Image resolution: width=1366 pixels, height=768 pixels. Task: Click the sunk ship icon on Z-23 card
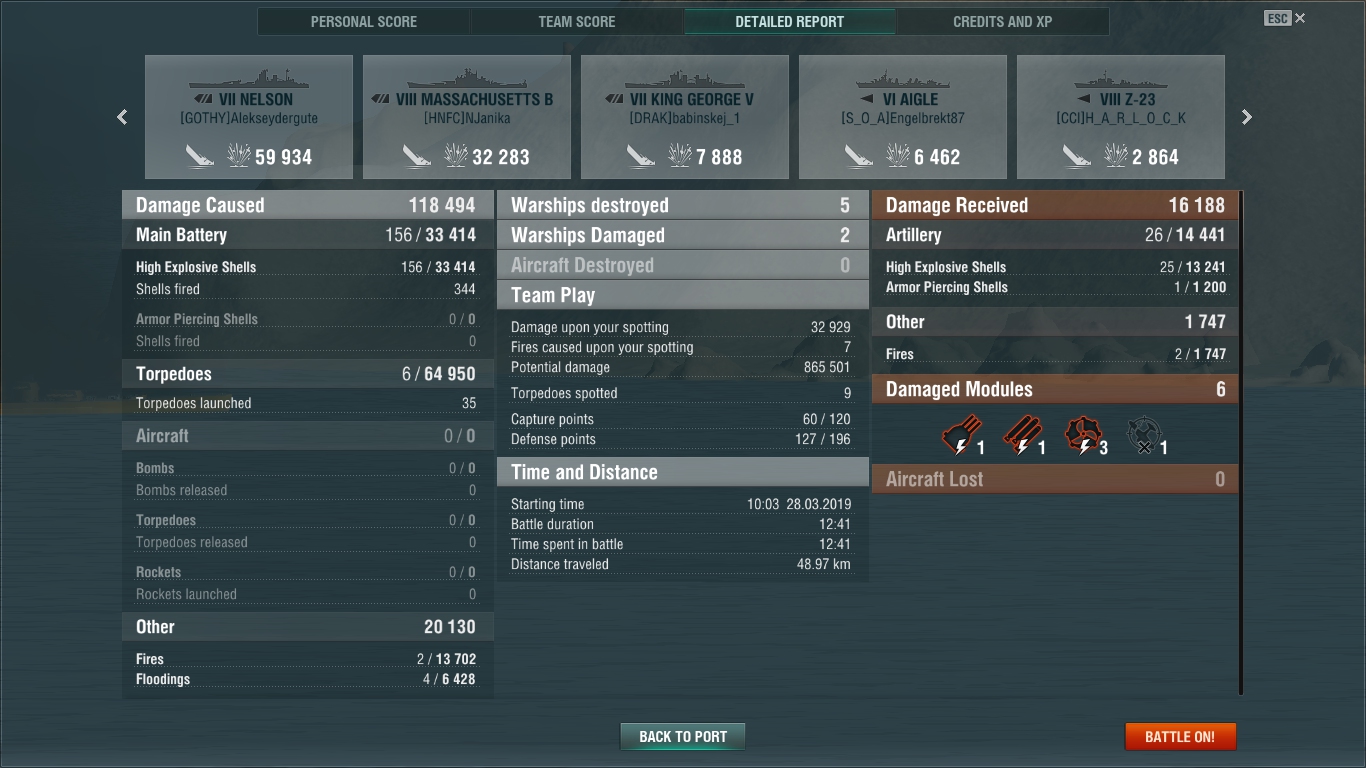pos(1077,155)
